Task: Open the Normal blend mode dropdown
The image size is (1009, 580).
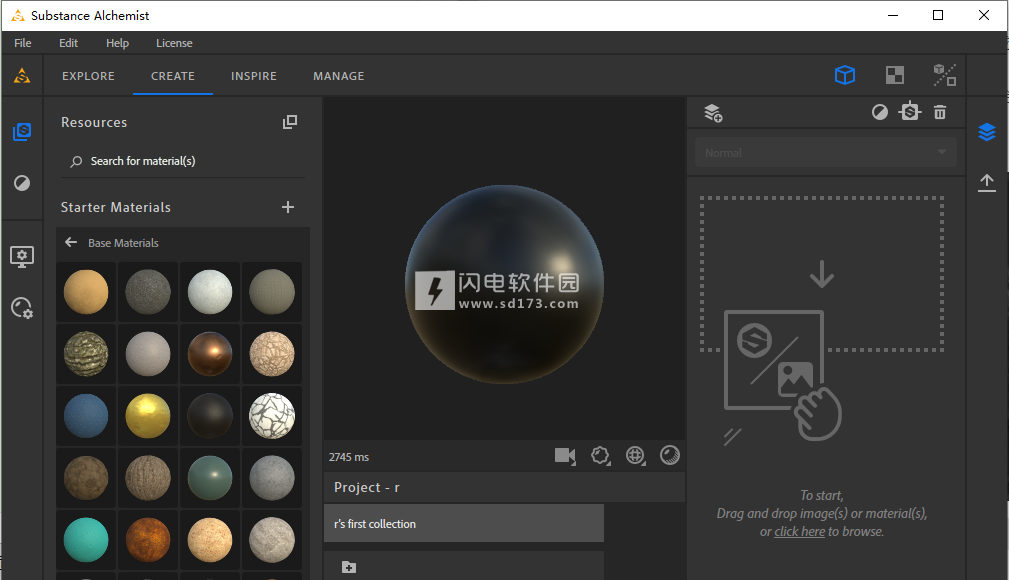Action: [x=826, y=153]
